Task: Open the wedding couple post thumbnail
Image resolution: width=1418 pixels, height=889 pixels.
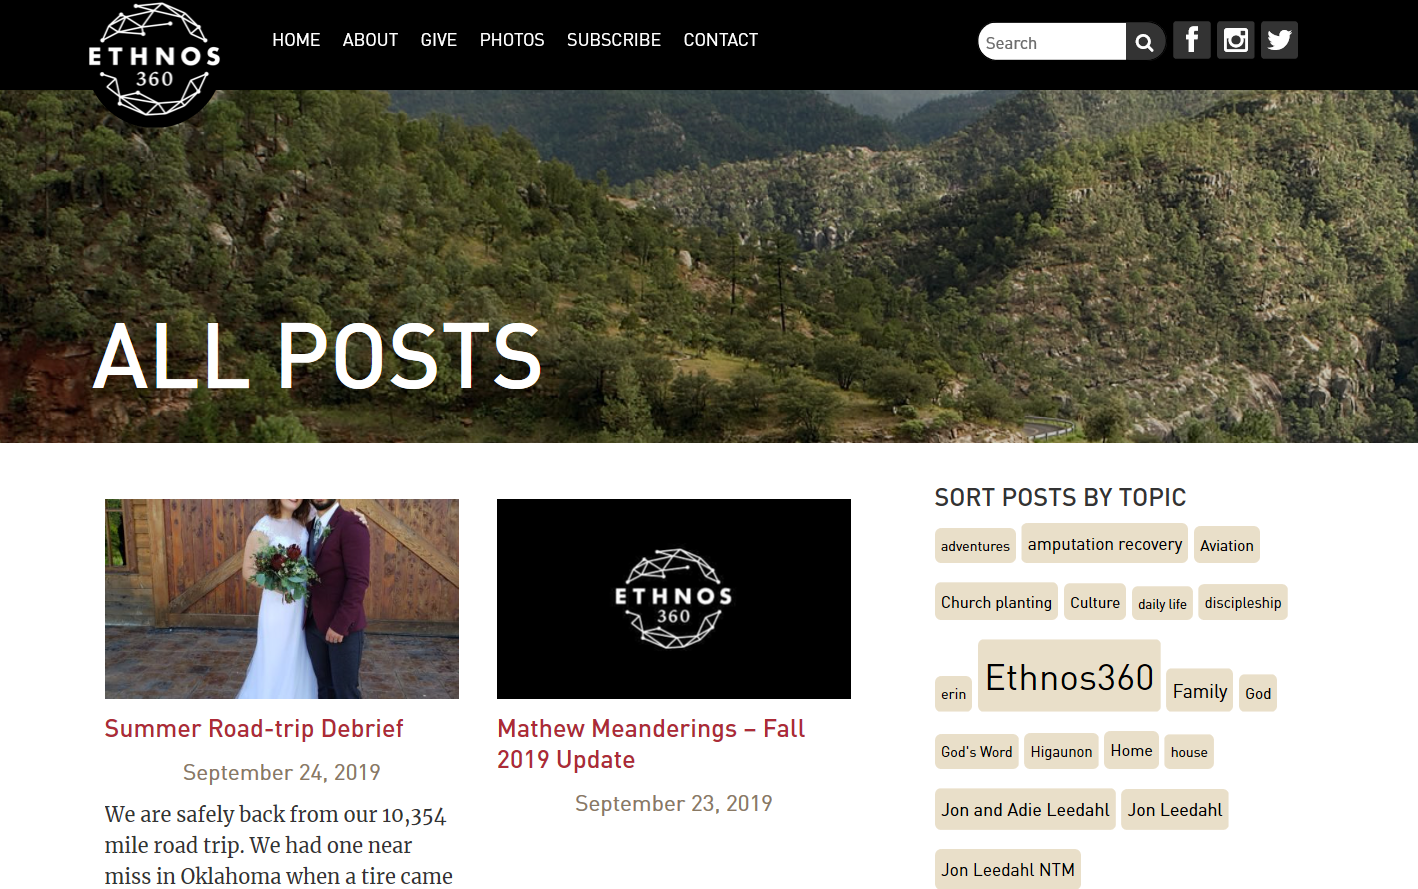Action: point(282,599)
